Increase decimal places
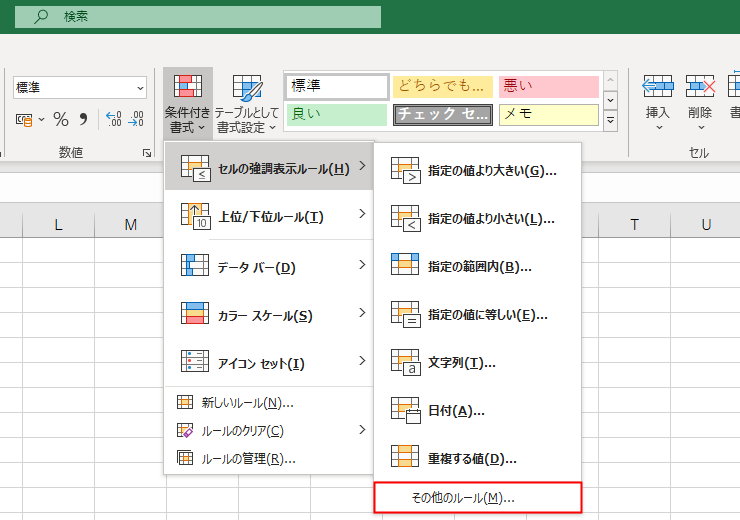 (113, 119)
